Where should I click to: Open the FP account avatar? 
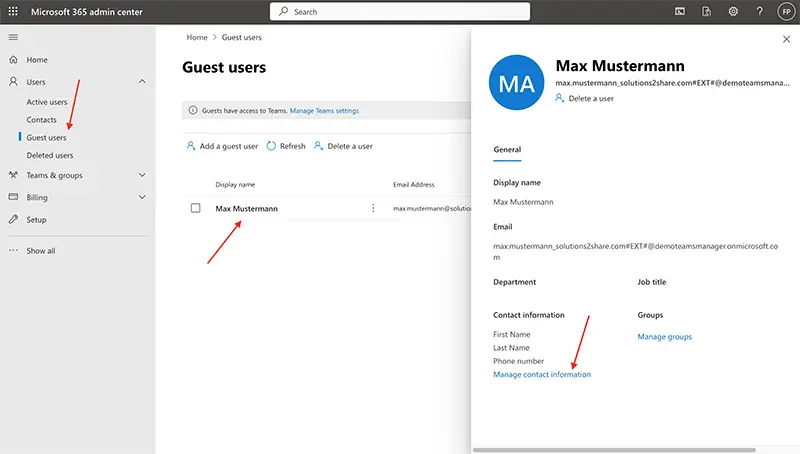click(x=785, y=11)
